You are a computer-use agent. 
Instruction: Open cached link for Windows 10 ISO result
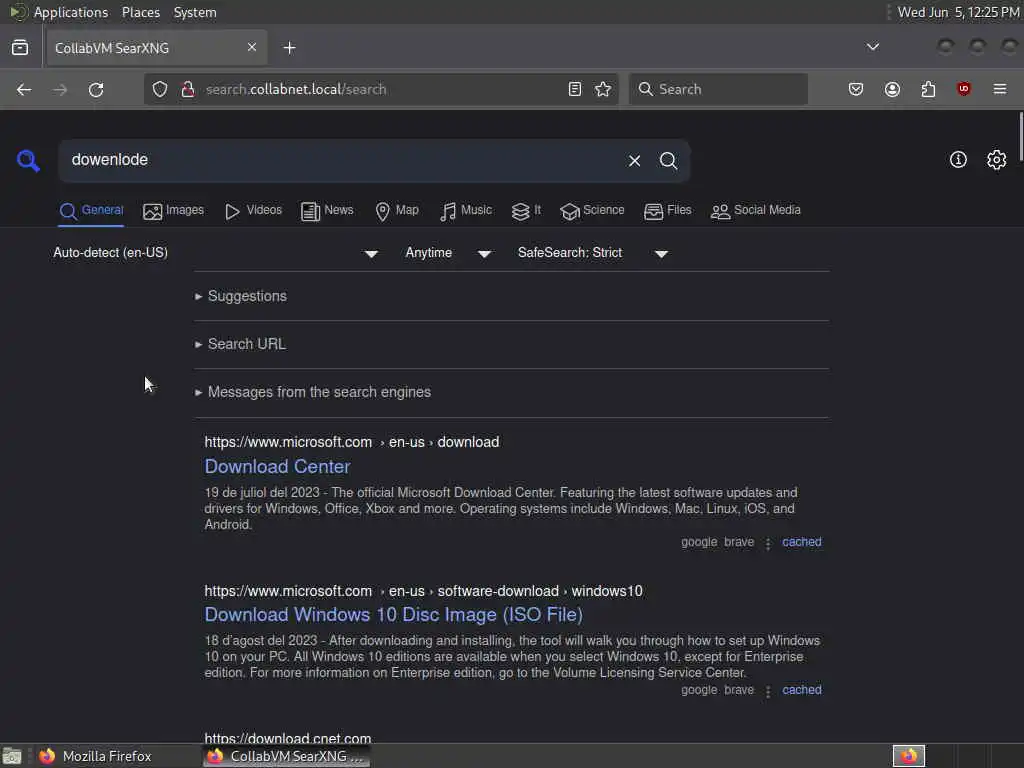coord(801,690)
